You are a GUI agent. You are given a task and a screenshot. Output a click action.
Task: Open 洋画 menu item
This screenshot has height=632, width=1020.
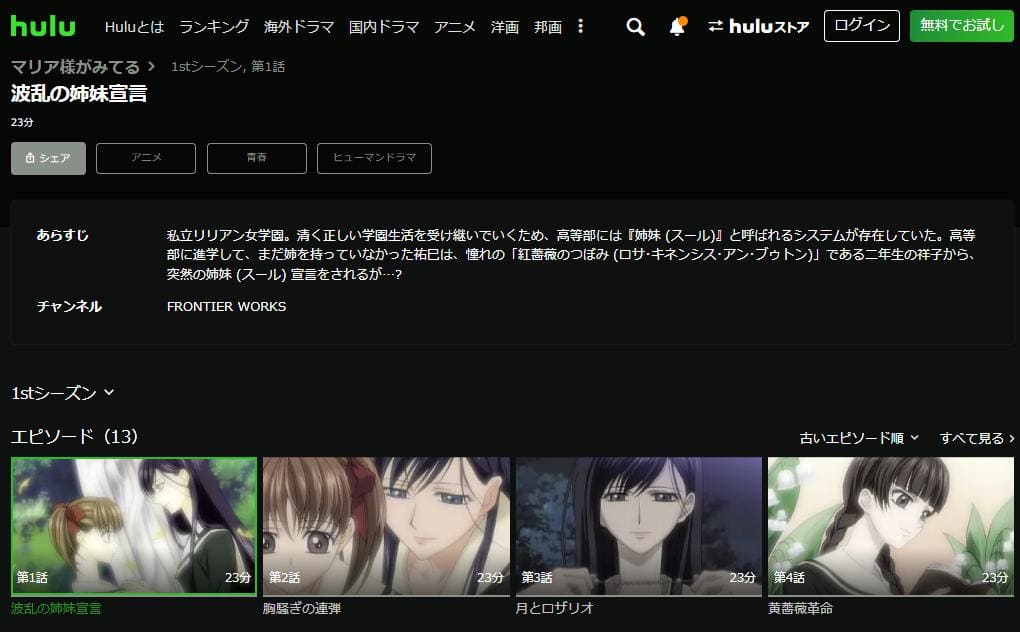(505, 27)
